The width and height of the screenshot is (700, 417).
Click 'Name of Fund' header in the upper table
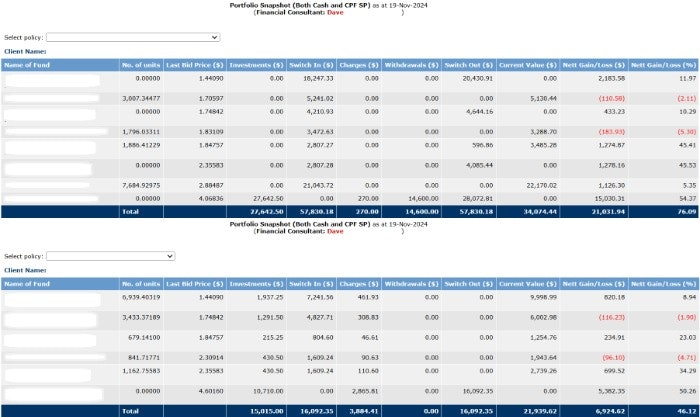click(x=26, y=65)
